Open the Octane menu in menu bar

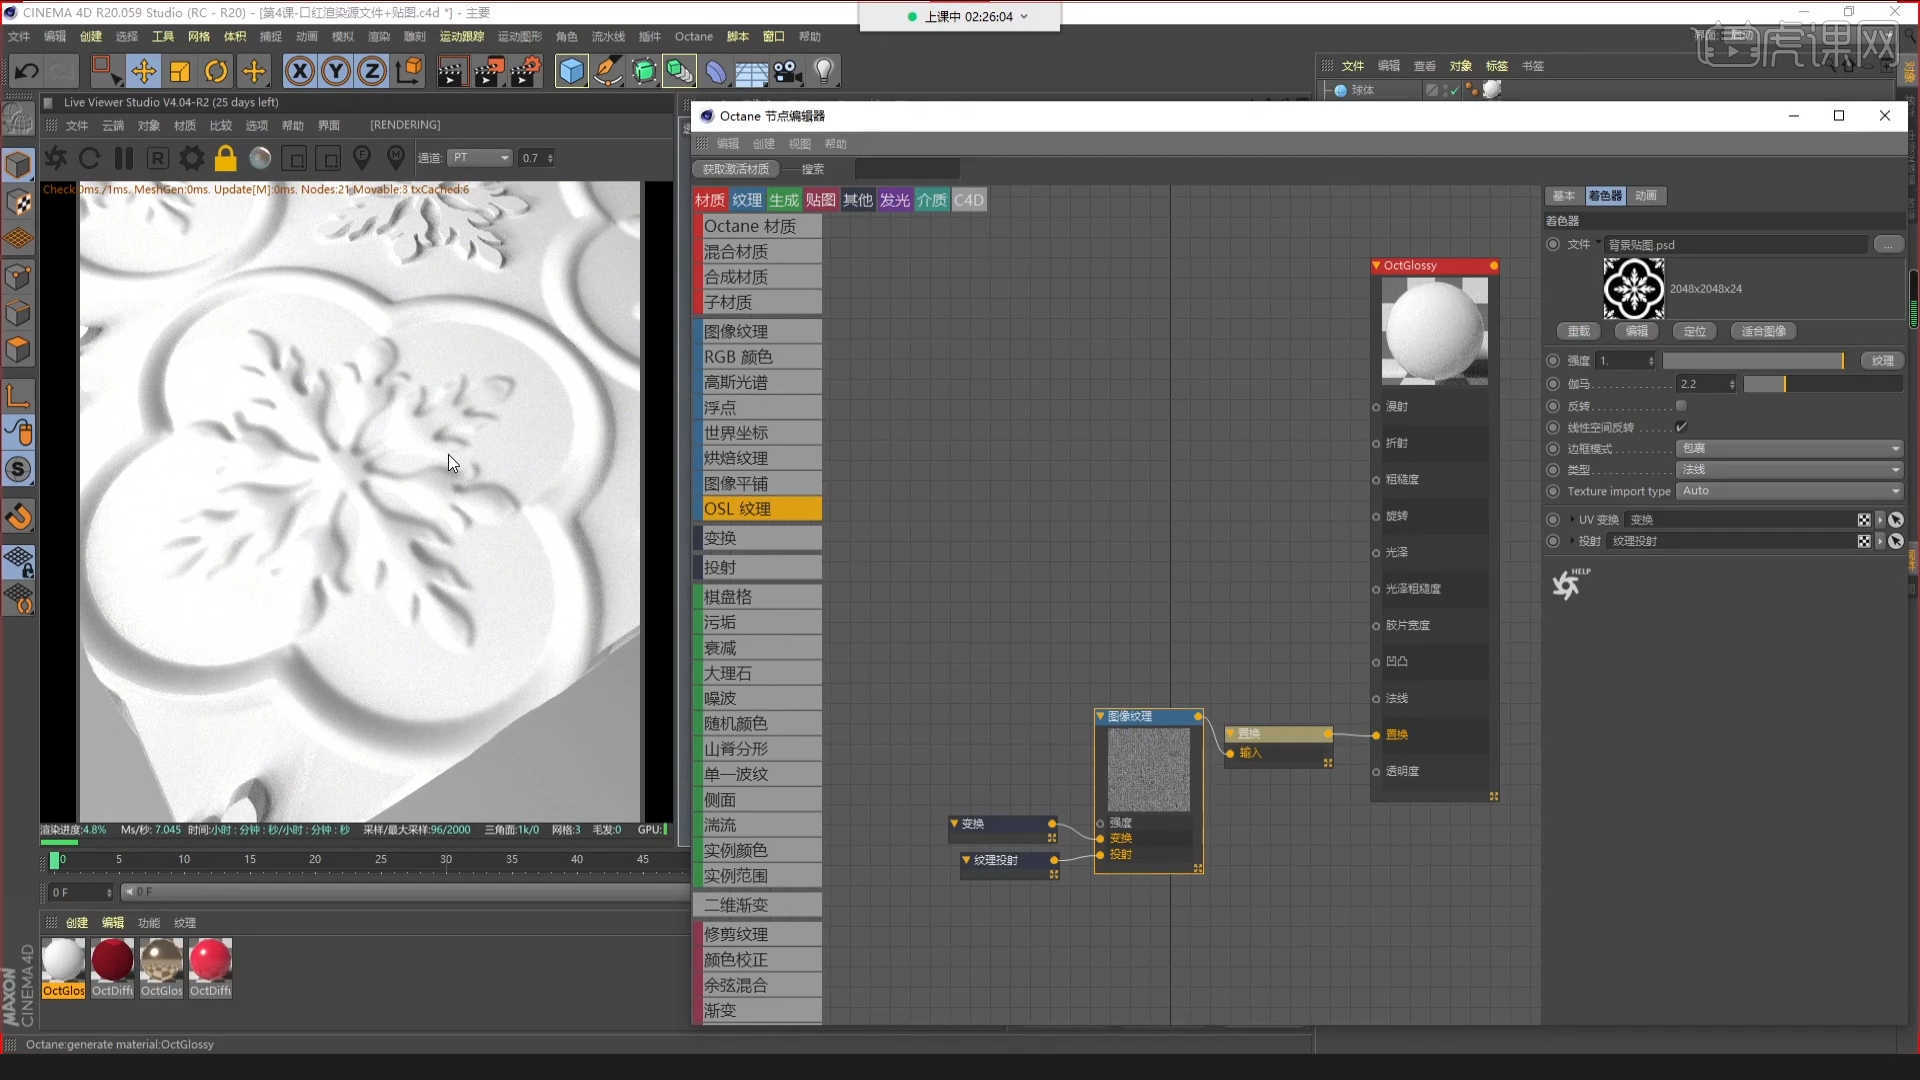(x=694, y=37)
